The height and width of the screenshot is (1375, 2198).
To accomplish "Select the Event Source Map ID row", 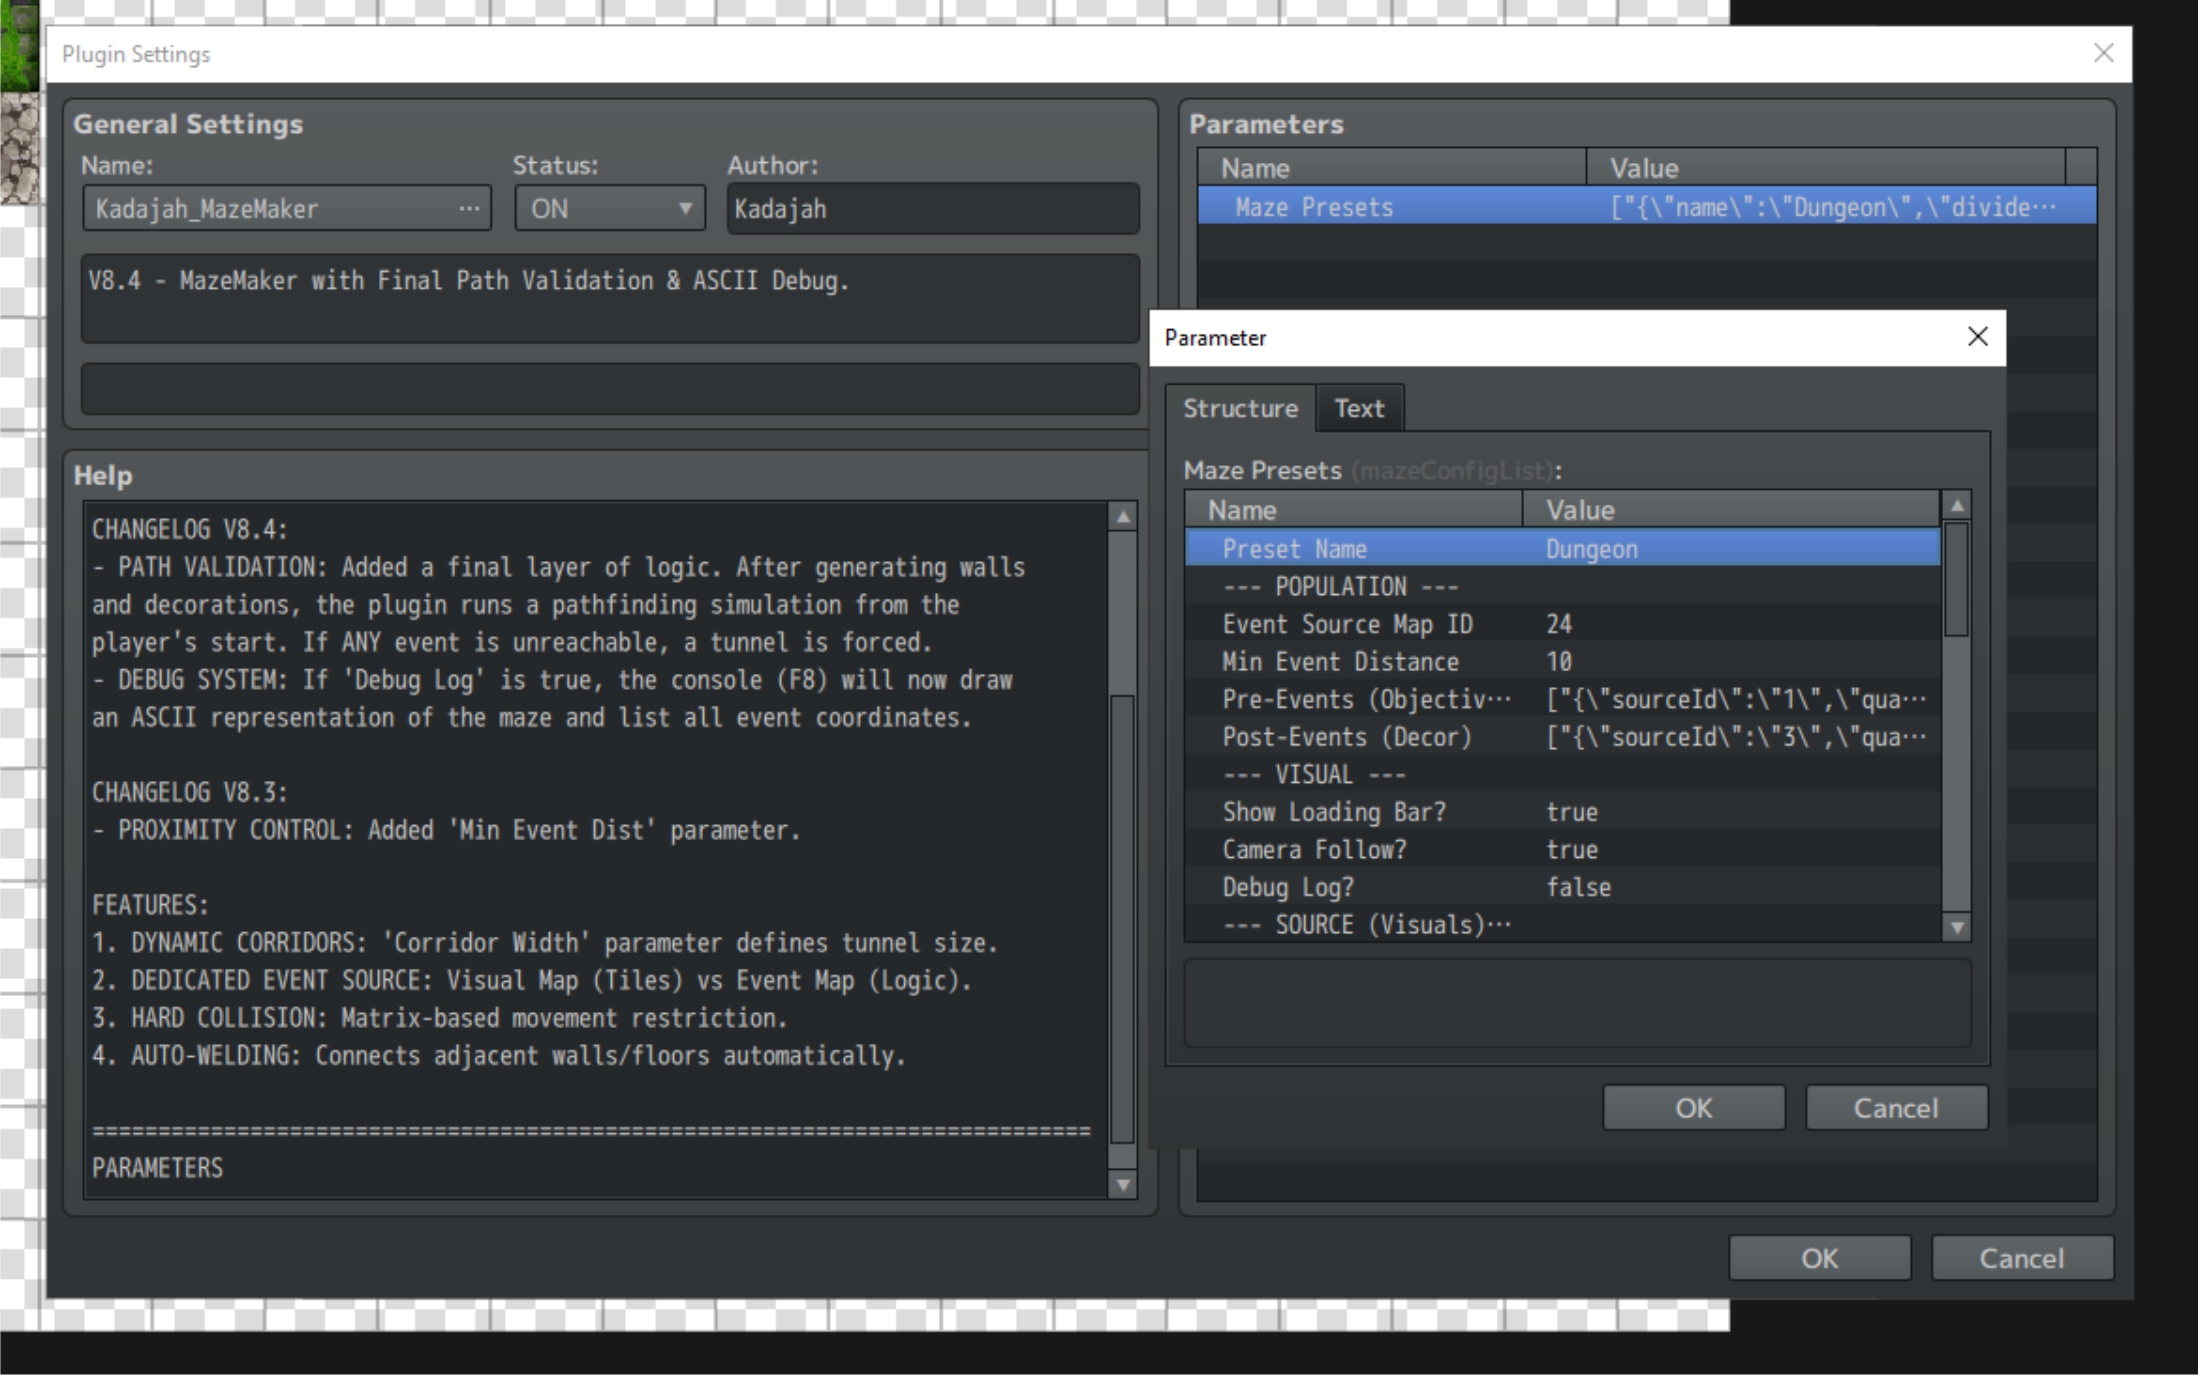I will 1562,624.
